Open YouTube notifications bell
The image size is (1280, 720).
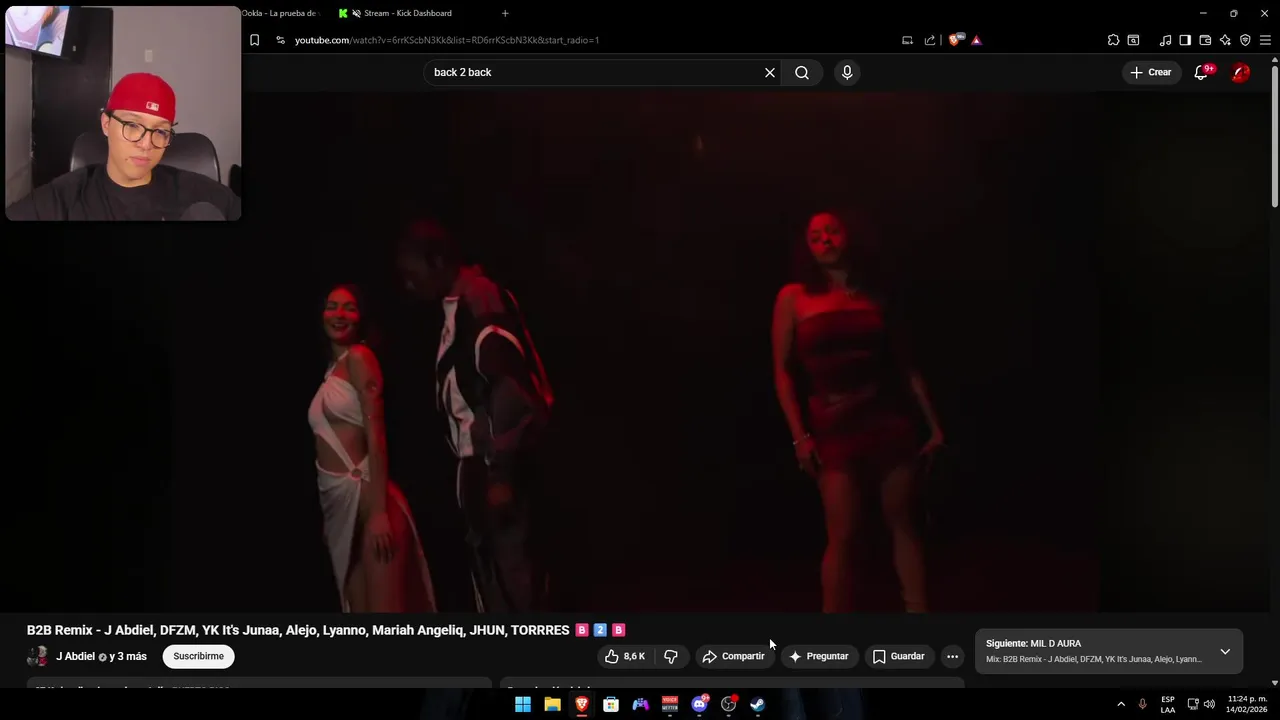click(x=1202, y=72)
